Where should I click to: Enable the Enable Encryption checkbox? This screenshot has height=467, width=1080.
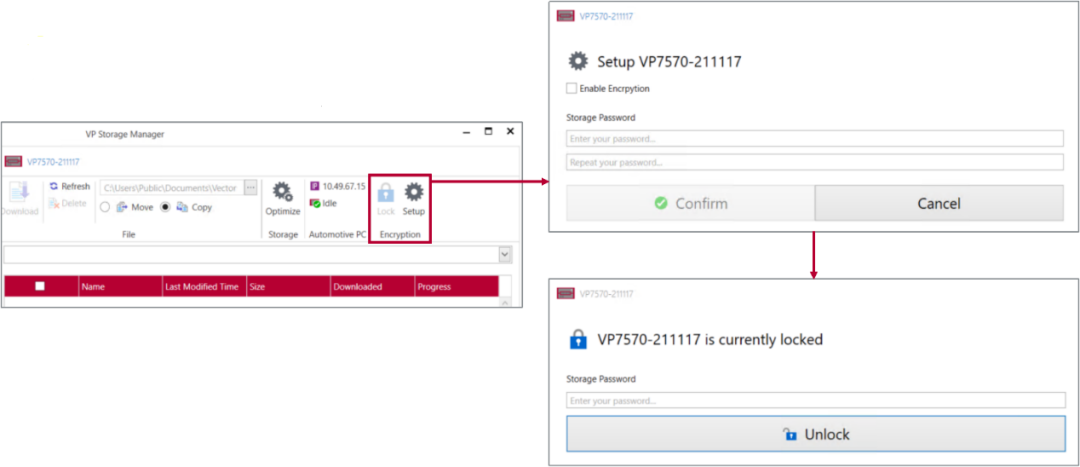[x=571, y=88]
